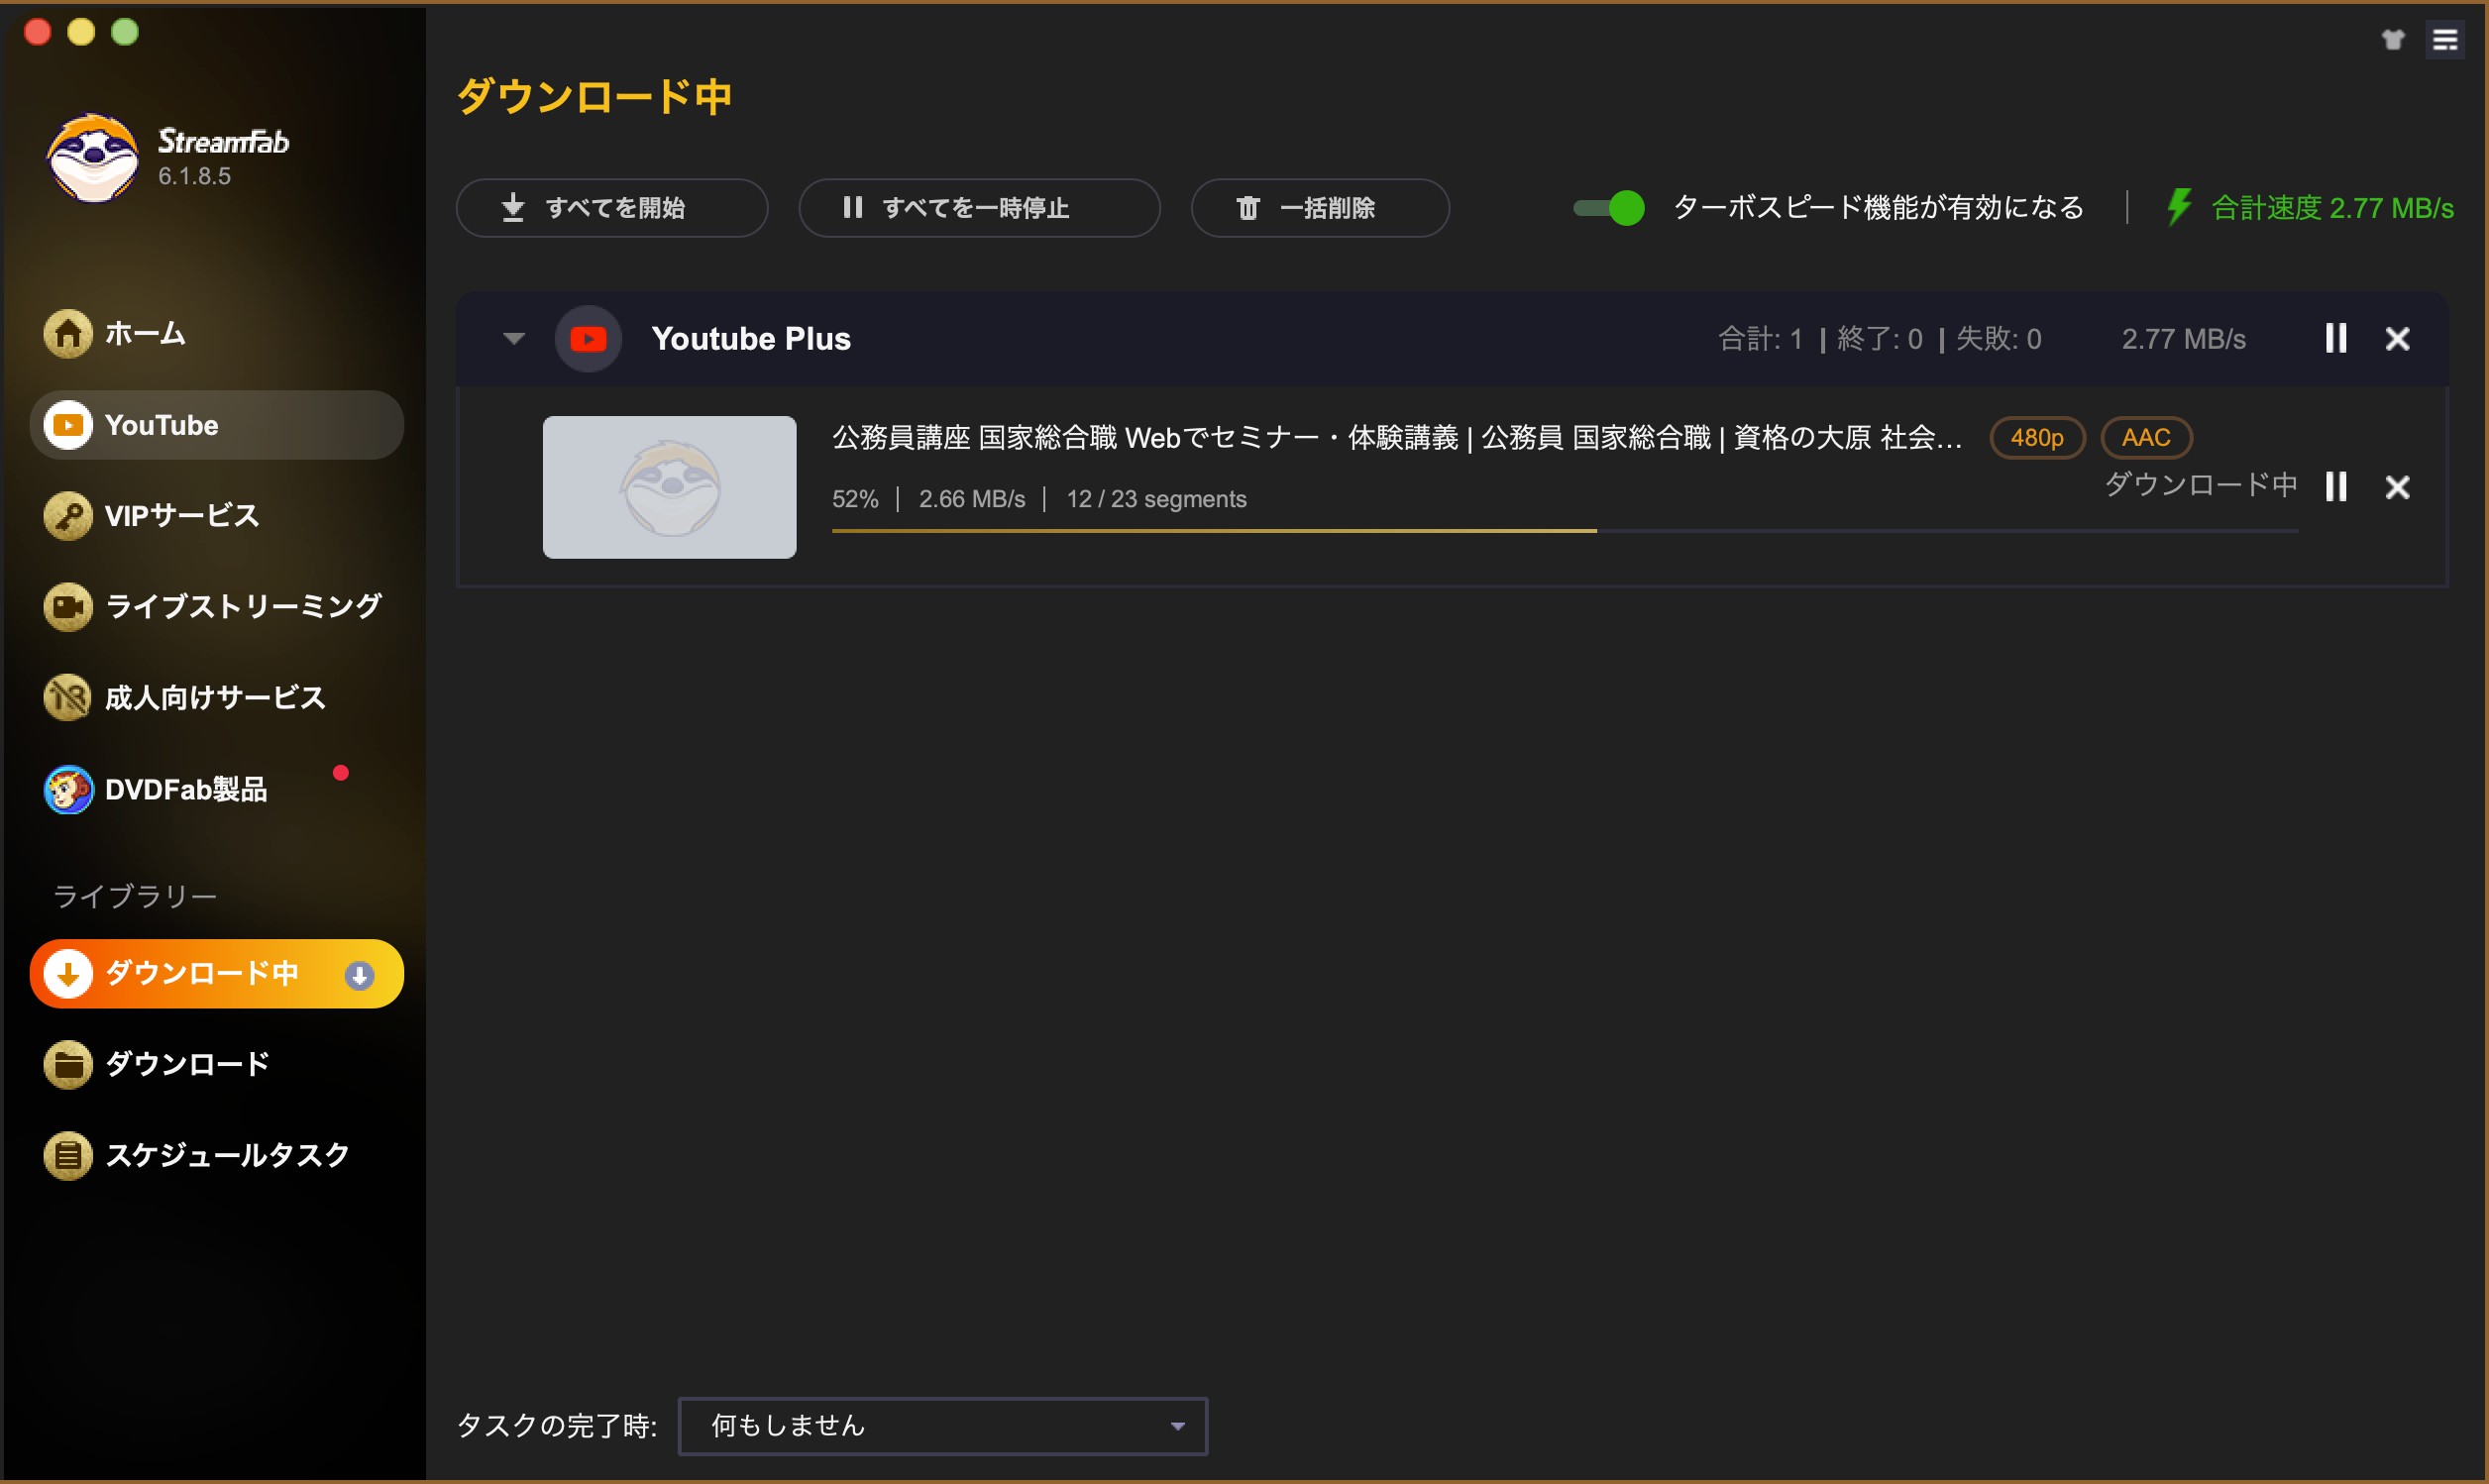
Task: Click the ターボスピード機能が有効になる label
Action: pos(1878,208)
